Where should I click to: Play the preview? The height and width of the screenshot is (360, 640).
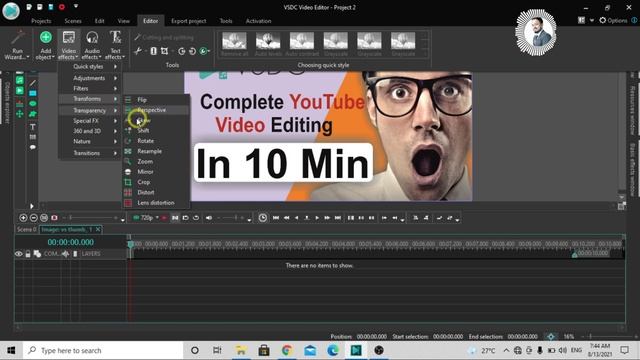click(317, 218)
